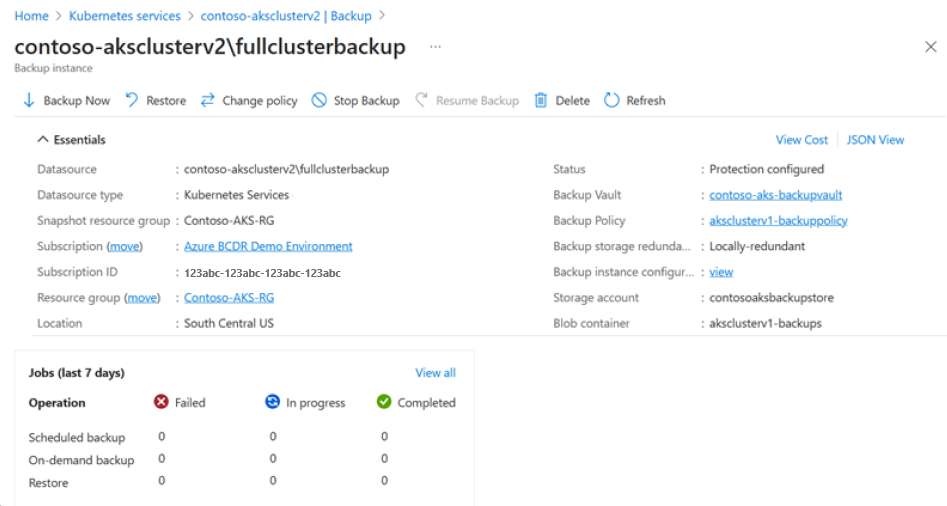Screen dimensions: 947x506
Task: Click the Resume Backup icon
Action: [422, 100]
